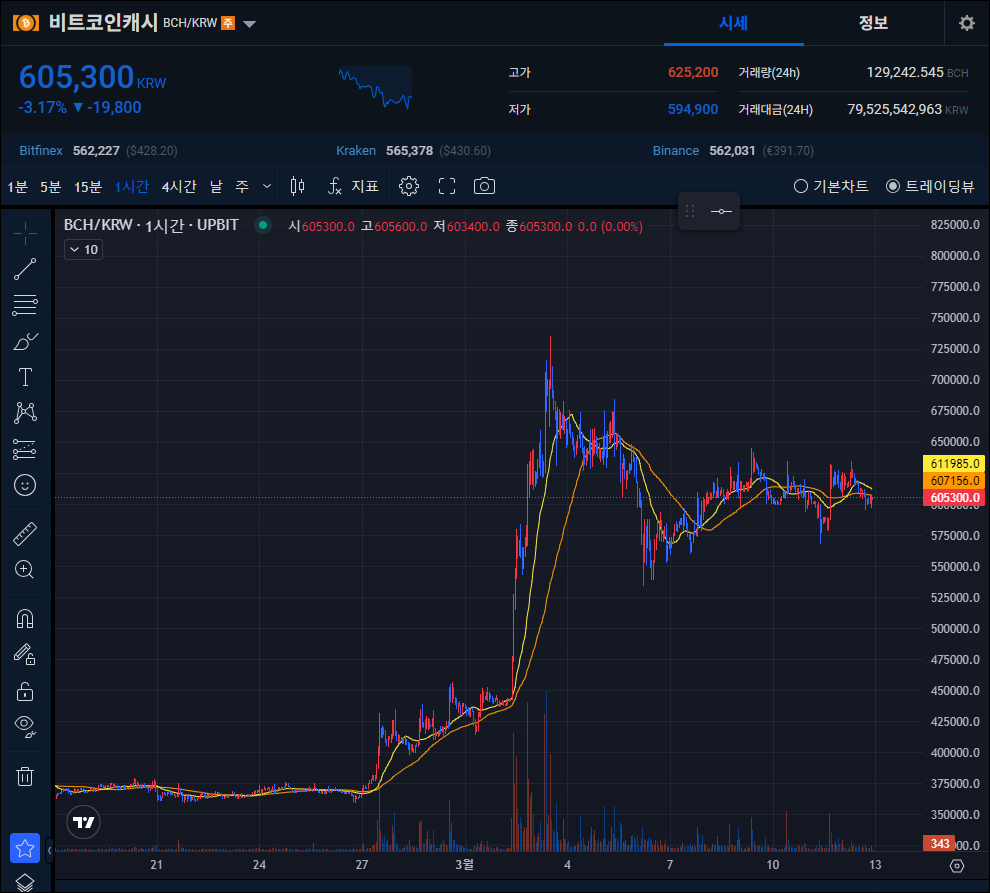Image resolution: width=990 pixels, height=893 pixels.
Task: Click the 저가 value 594,900
Action: click(x=693, y=109)
